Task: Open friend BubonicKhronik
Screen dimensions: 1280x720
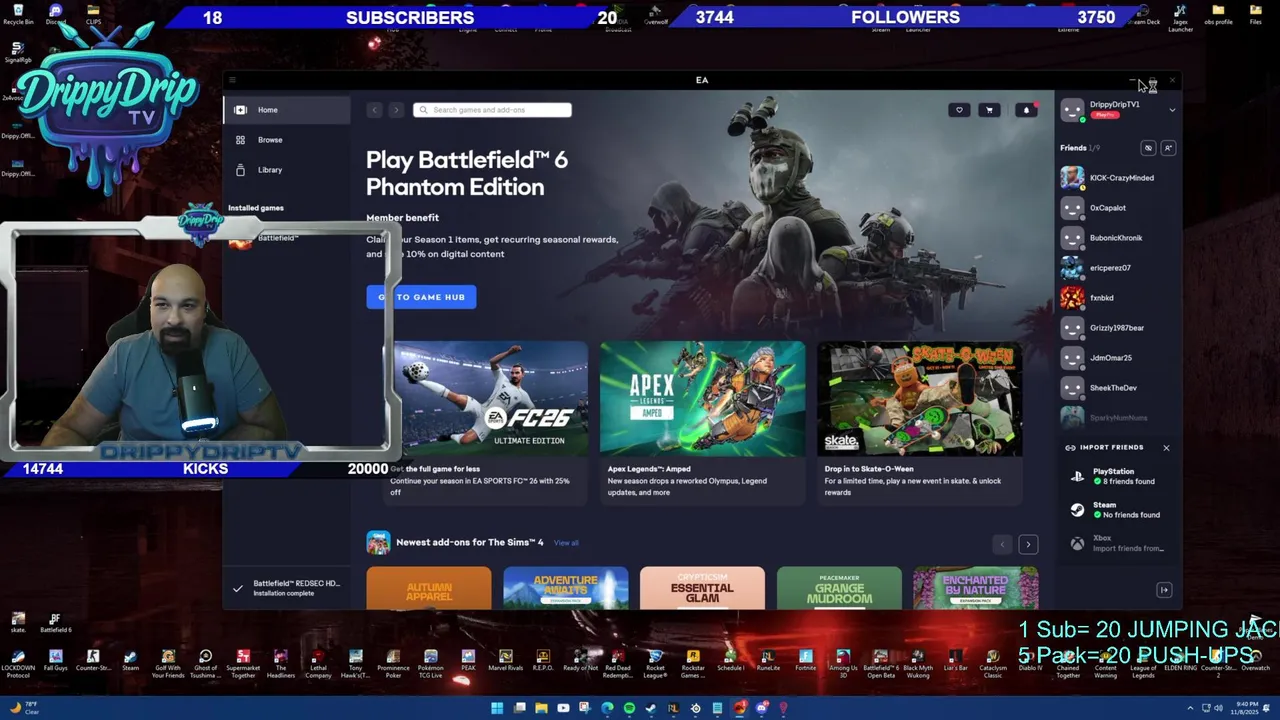Action: point(1117,238)
